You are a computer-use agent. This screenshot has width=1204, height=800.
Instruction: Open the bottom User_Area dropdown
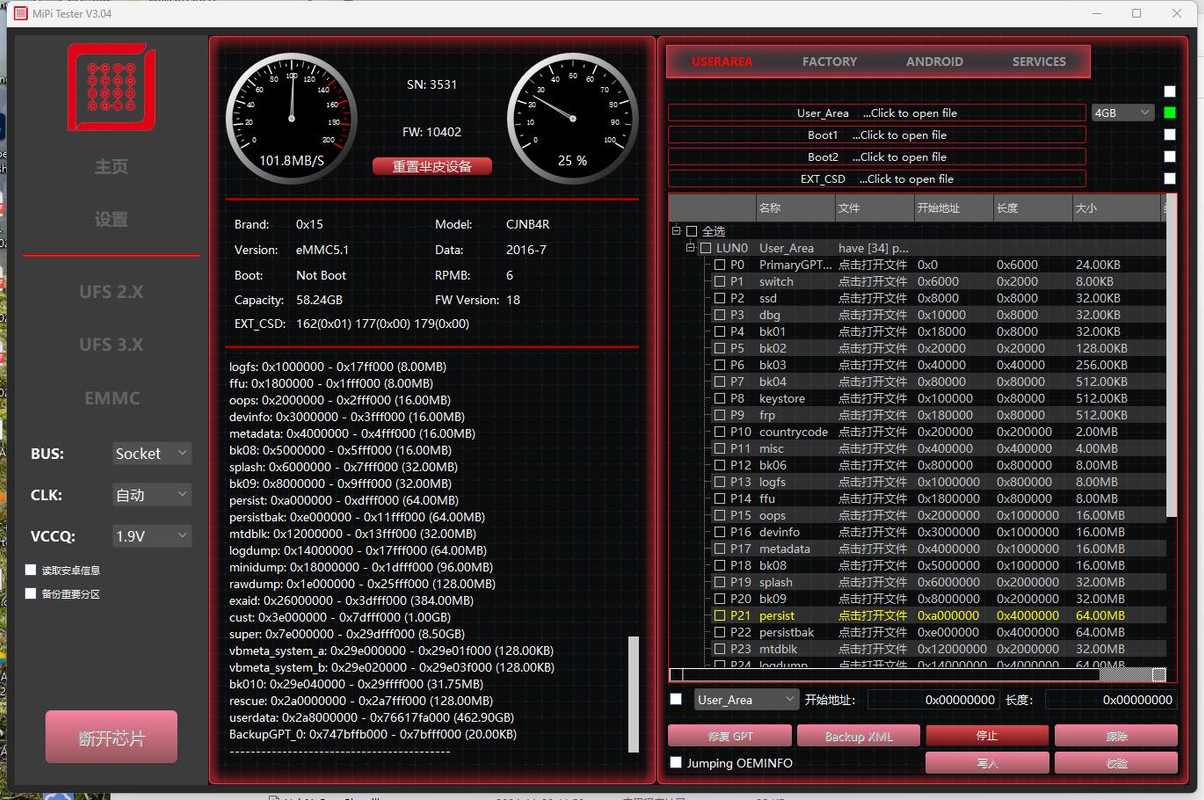click(x=747, y=700)
